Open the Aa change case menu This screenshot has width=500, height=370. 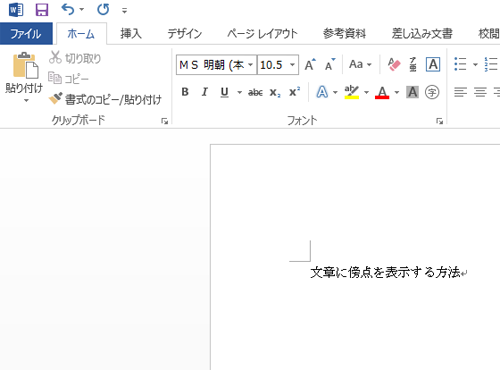point(360,64)
